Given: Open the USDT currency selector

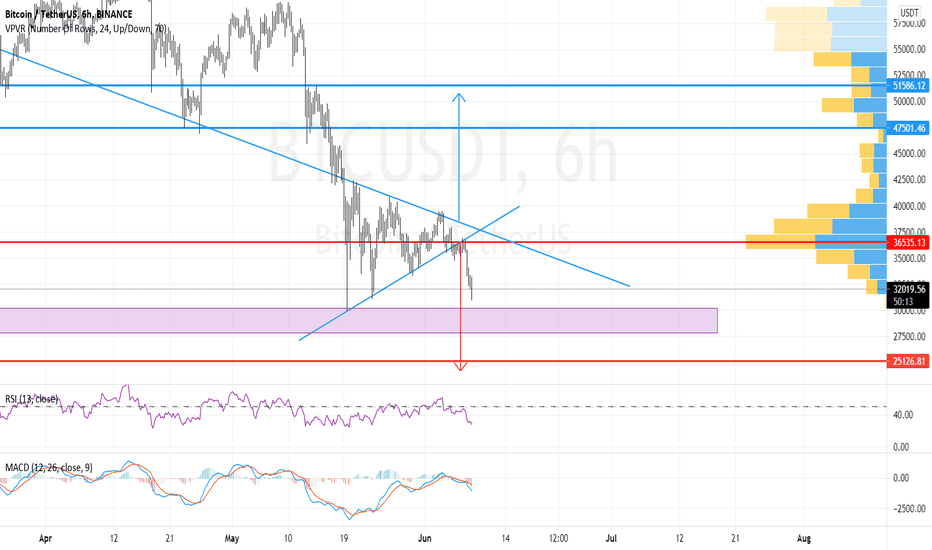Looking at the screenshot, I should [909, 12].
